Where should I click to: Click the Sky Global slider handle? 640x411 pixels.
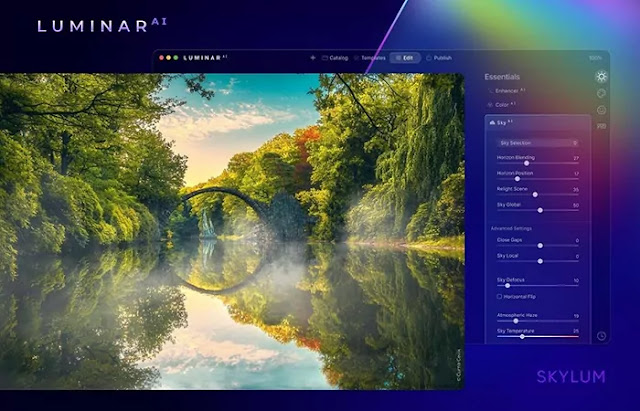[x=540, y=210]
